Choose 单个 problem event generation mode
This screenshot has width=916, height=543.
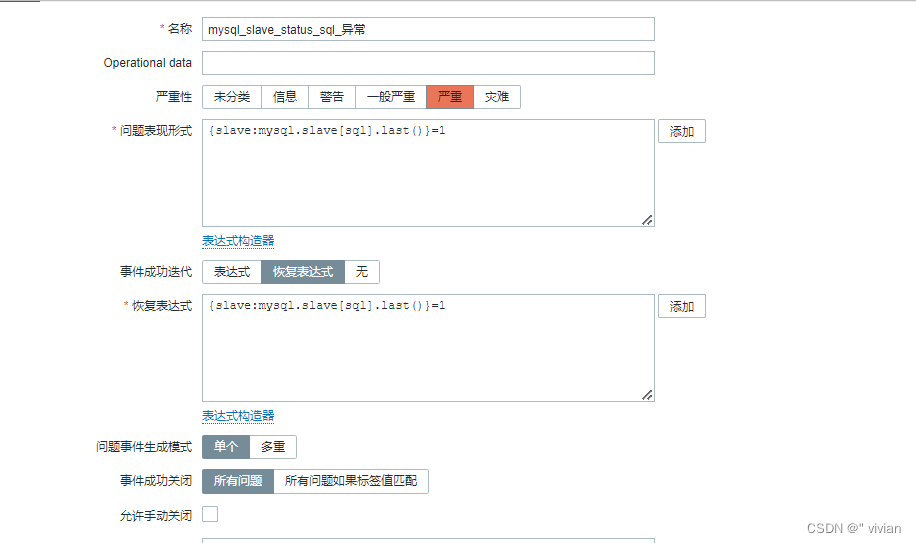(x=226, y=447)
